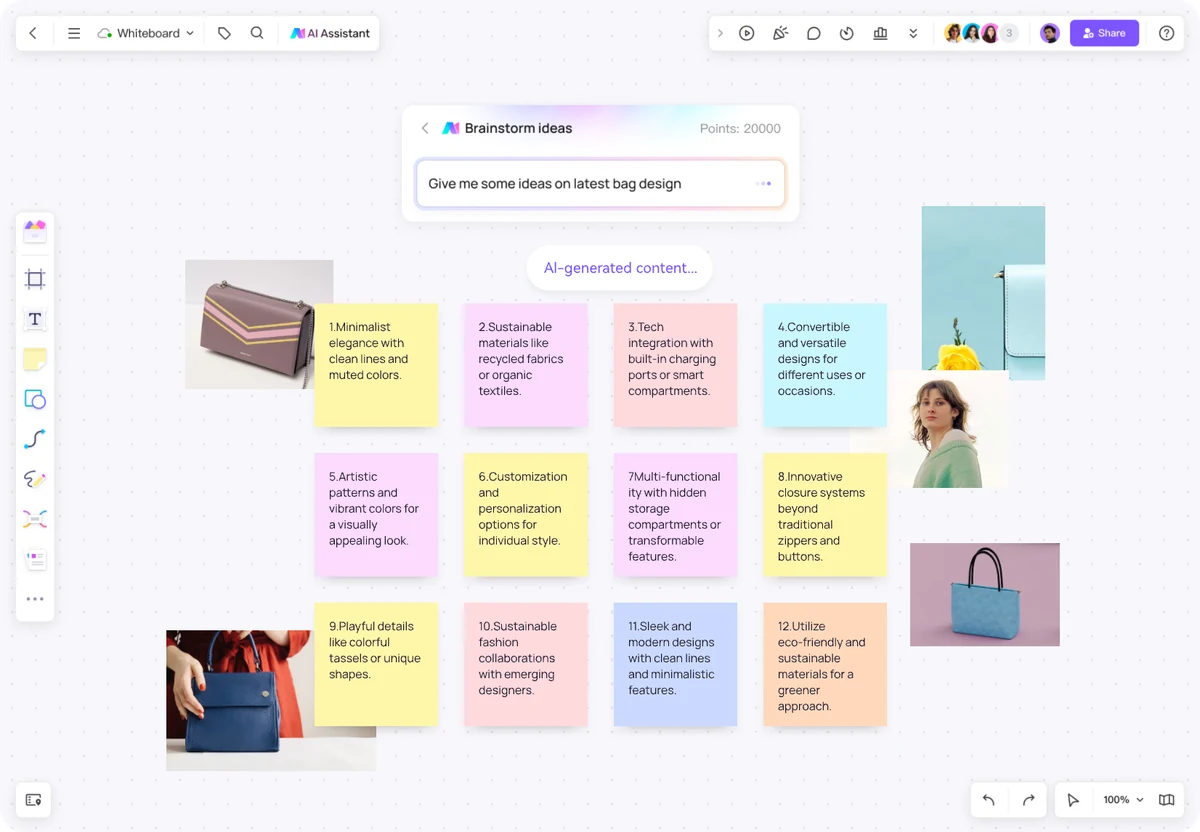
Task: Select the Artistic patterns sticky note
Action: [376, 515]
